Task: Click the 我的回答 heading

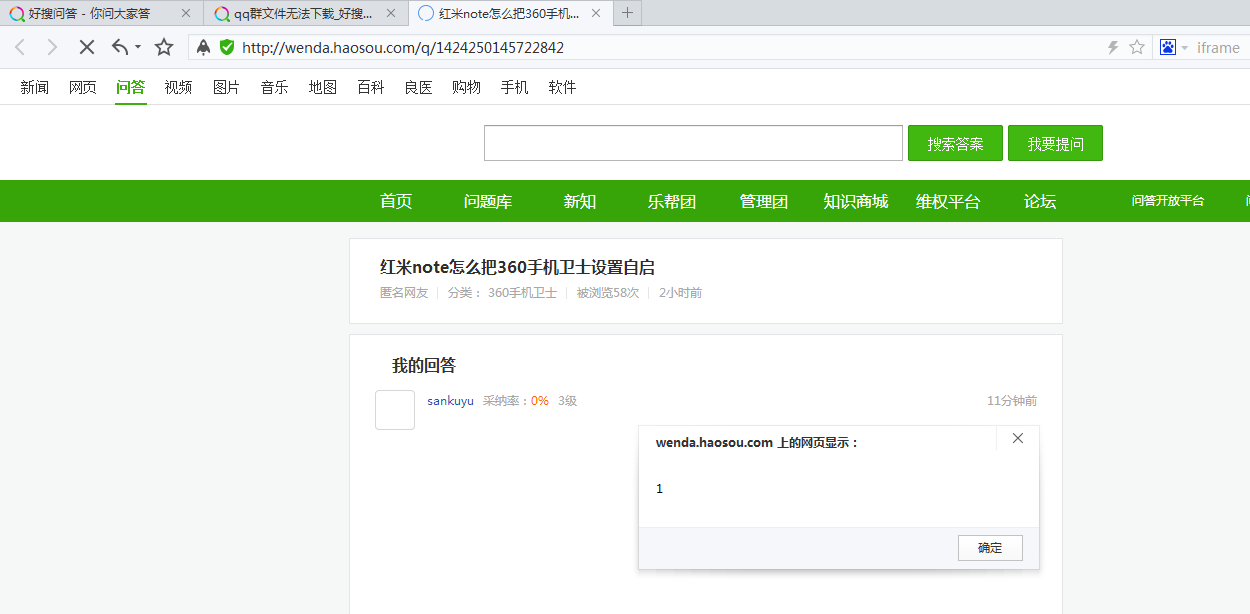Action: coord(424,366)
